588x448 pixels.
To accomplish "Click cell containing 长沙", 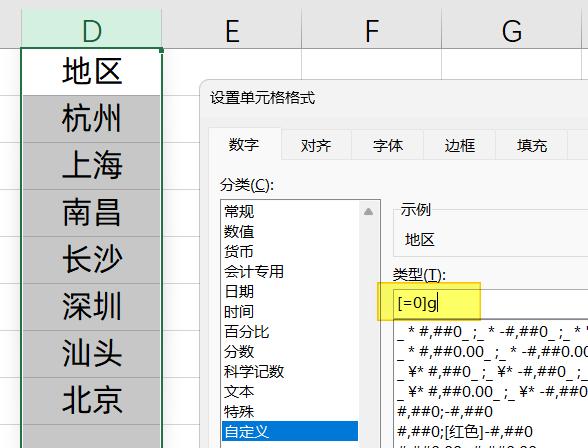I will point(92,260).
